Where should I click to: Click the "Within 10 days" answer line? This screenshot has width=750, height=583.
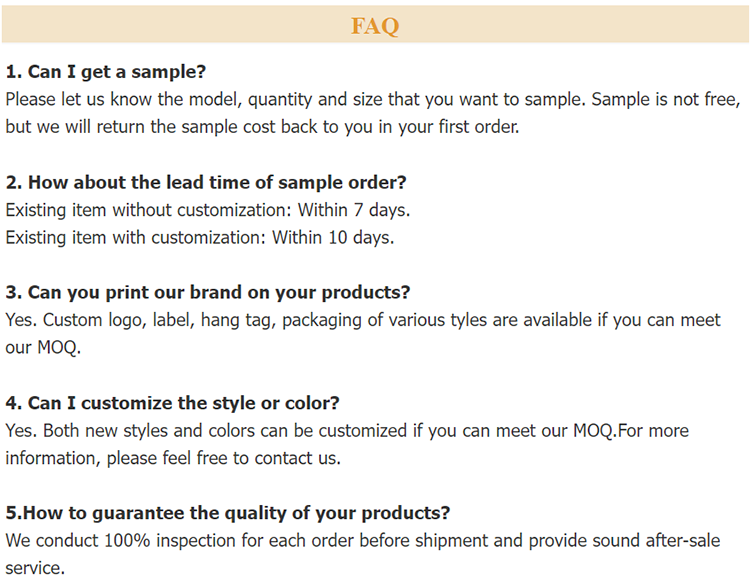(x=200, y=238)
